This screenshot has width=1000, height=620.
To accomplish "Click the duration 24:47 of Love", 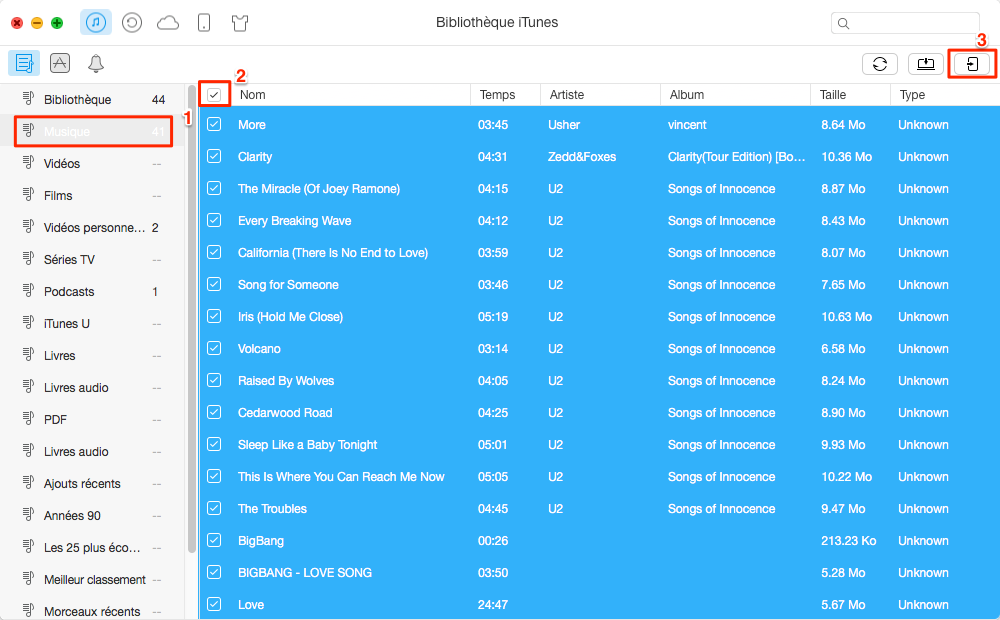I will tap(493, 605).
